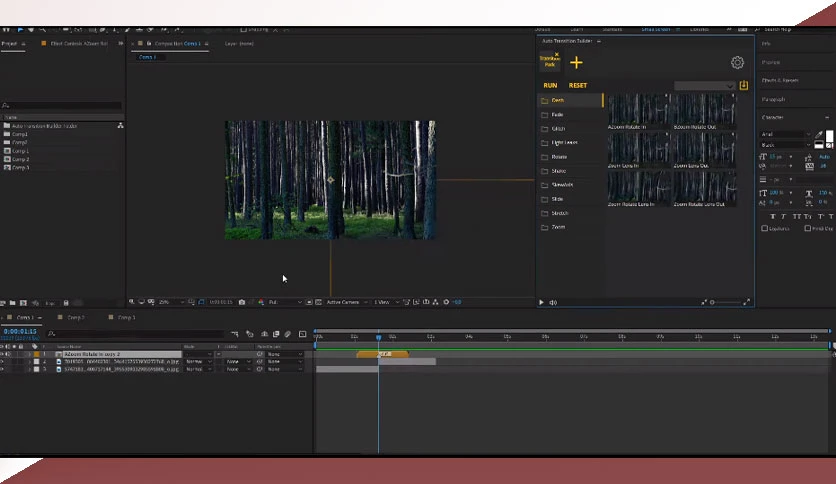The height and width of the screenshot is (484, 836).
Task: Open the Effect Controls tab
Action: pos(78,43)
